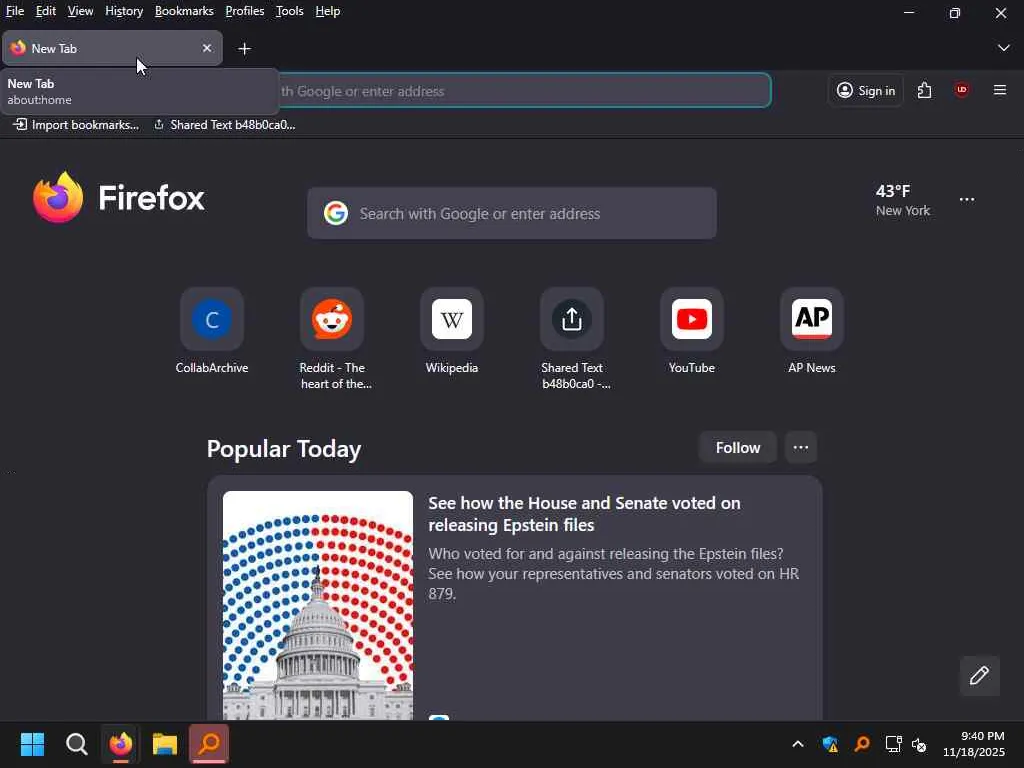Open the History menu

[124, 11]
